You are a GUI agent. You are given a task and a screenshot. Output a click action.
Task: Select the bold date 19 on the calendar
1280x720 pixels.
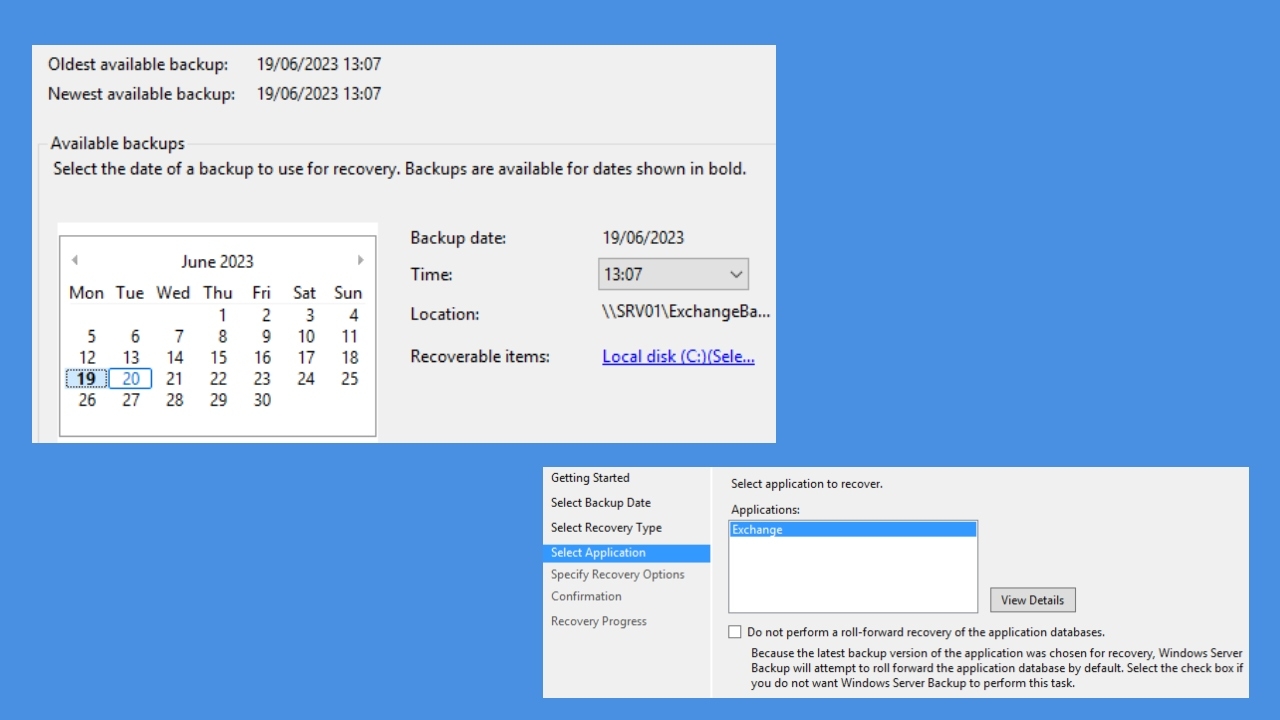point(86,378)
